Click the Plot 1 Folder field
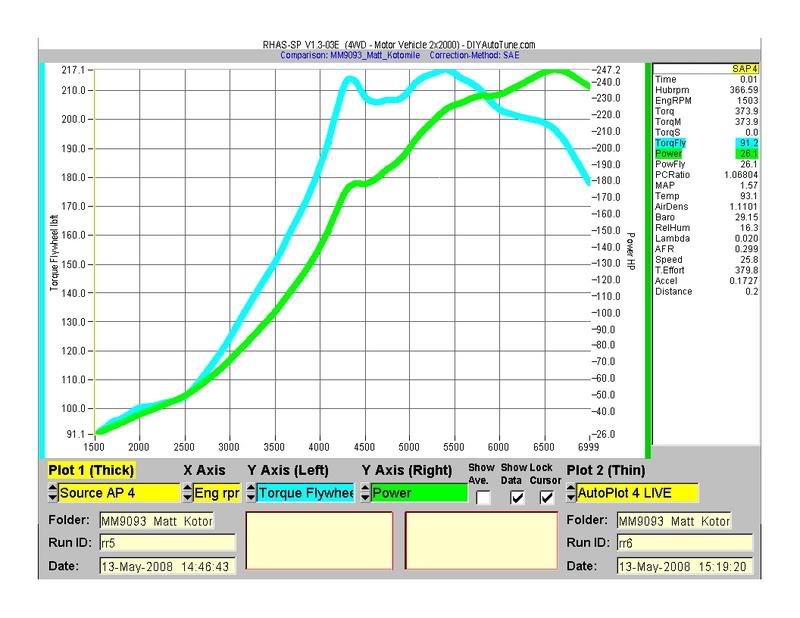Image resolution: width=800 pixels, height=618 pixels. (157, 521)
